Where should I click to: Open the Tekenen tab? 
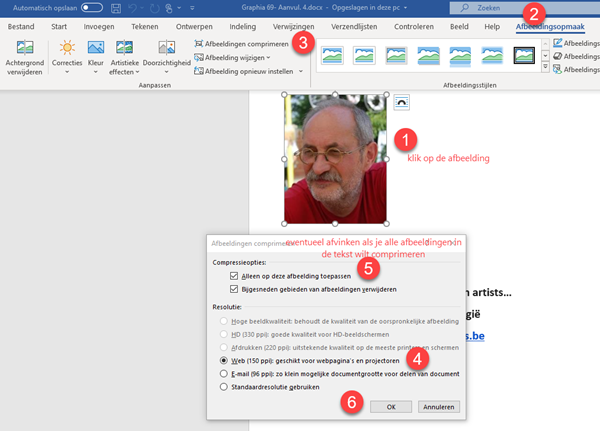(145, 26)
